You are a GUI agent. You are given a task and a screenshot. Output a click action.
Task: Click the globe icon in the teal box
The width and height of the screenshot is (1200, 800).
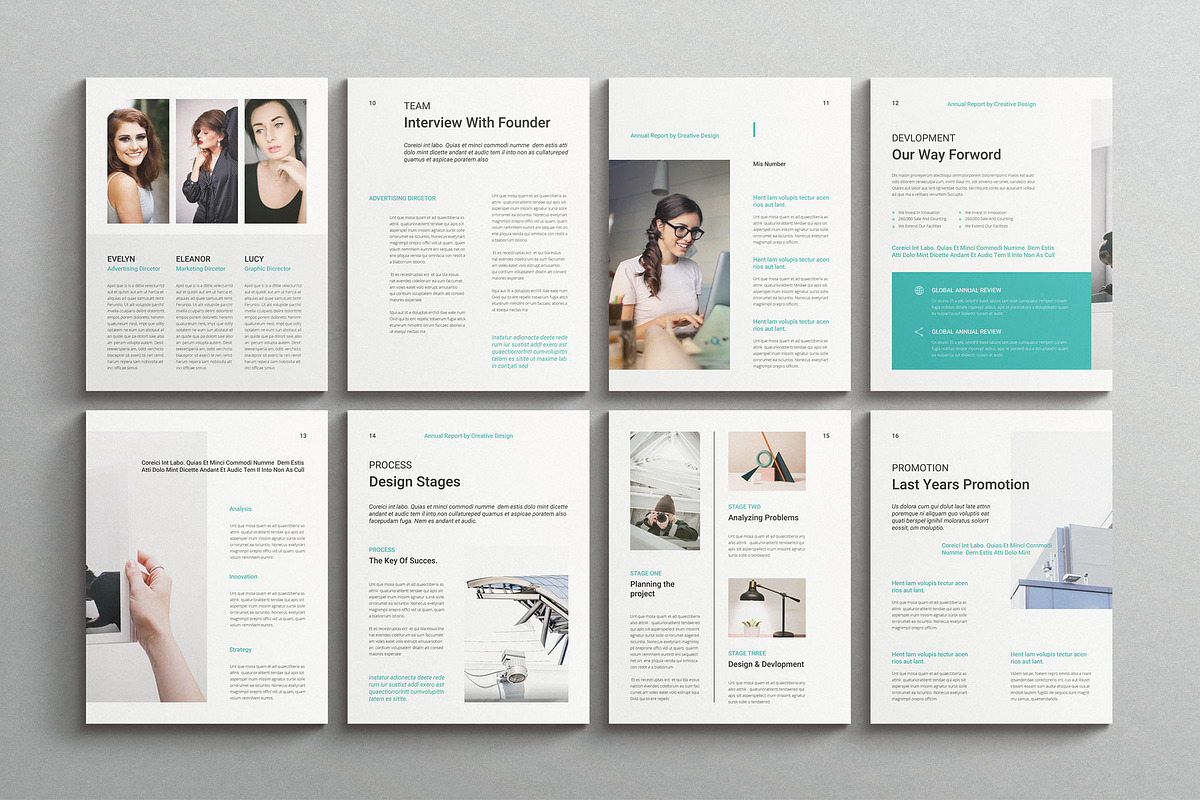click(x=919, y=291)
